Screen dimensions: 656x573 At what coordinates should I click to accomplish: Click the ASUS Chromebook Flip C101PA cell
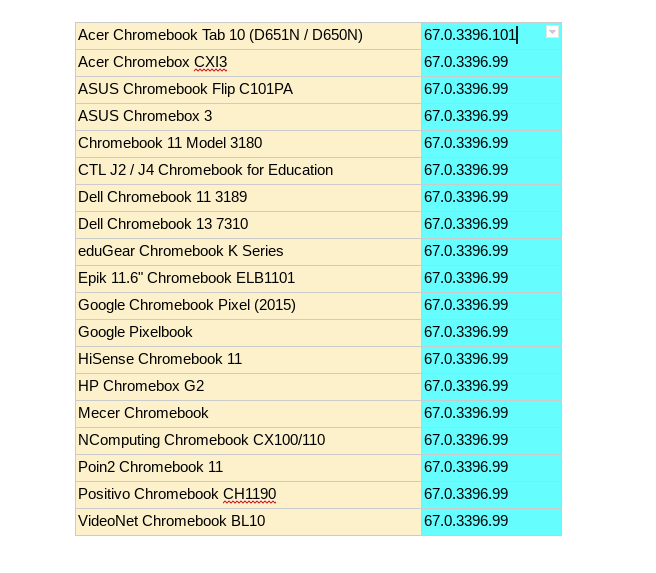pos(186,90)
